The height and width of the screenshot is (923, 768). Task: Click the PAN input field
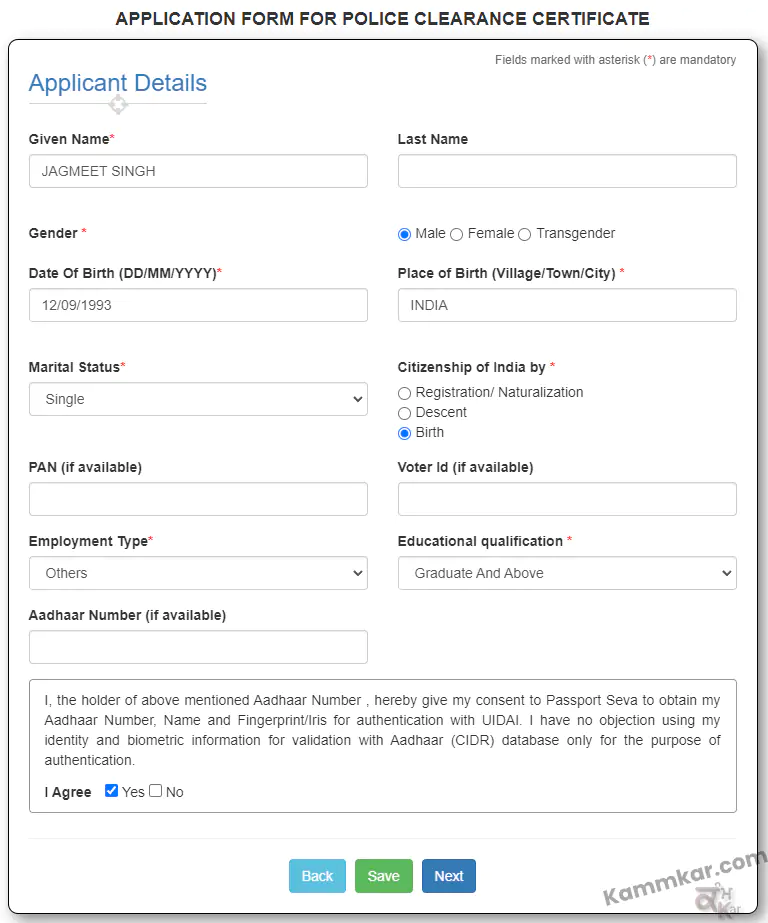[198, 499]
